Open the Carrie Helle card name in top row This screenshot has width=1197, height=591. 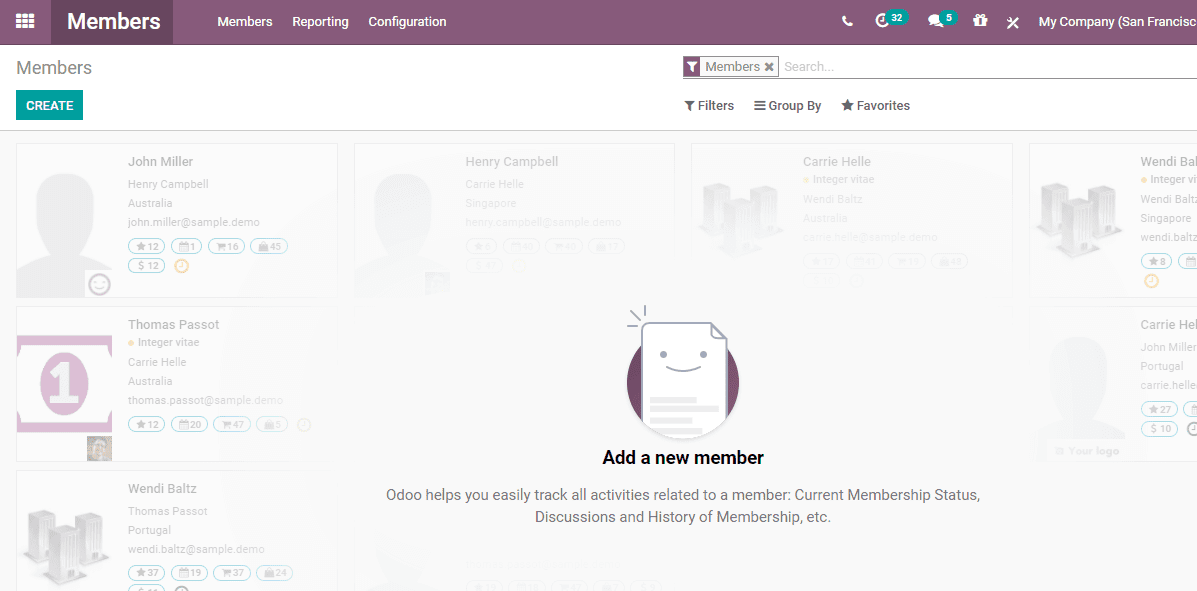(837, 162)
